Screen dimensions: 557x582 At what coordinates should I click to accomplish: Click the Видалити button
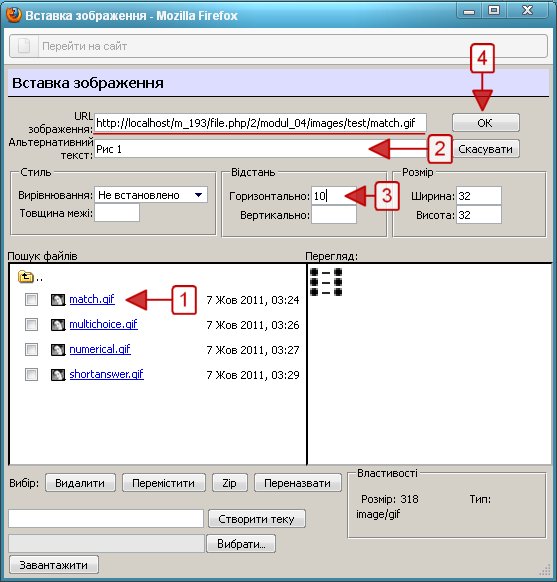pyautogui.click(x=80, y=483)
